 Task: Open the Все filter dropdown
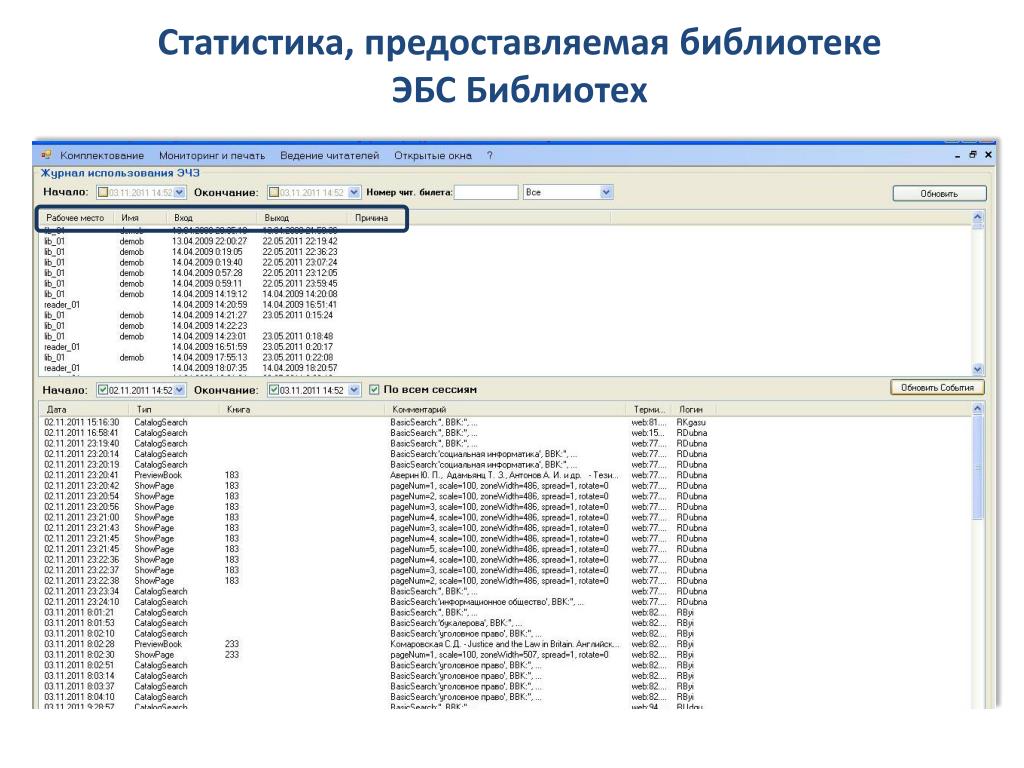click(606, 193)
